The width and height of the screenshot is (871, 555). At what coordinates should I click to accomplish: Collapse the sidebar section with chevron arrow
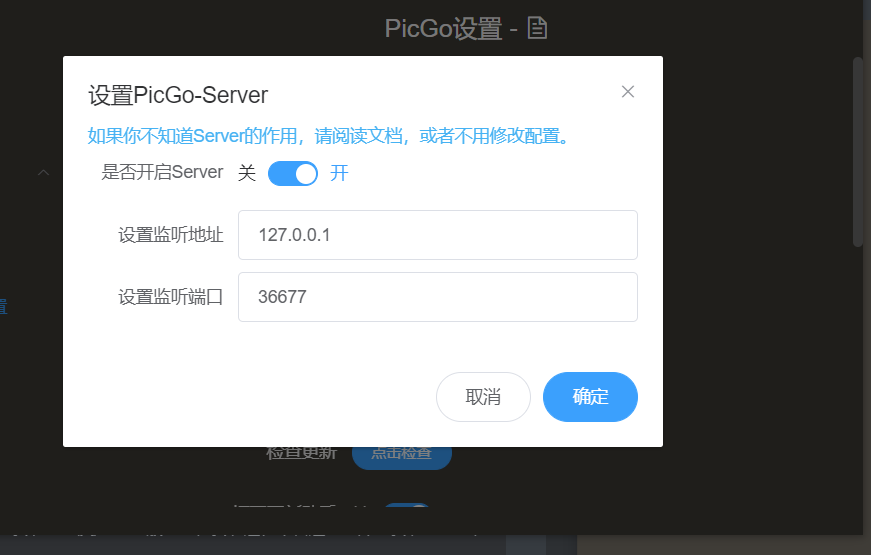(43, 172)
